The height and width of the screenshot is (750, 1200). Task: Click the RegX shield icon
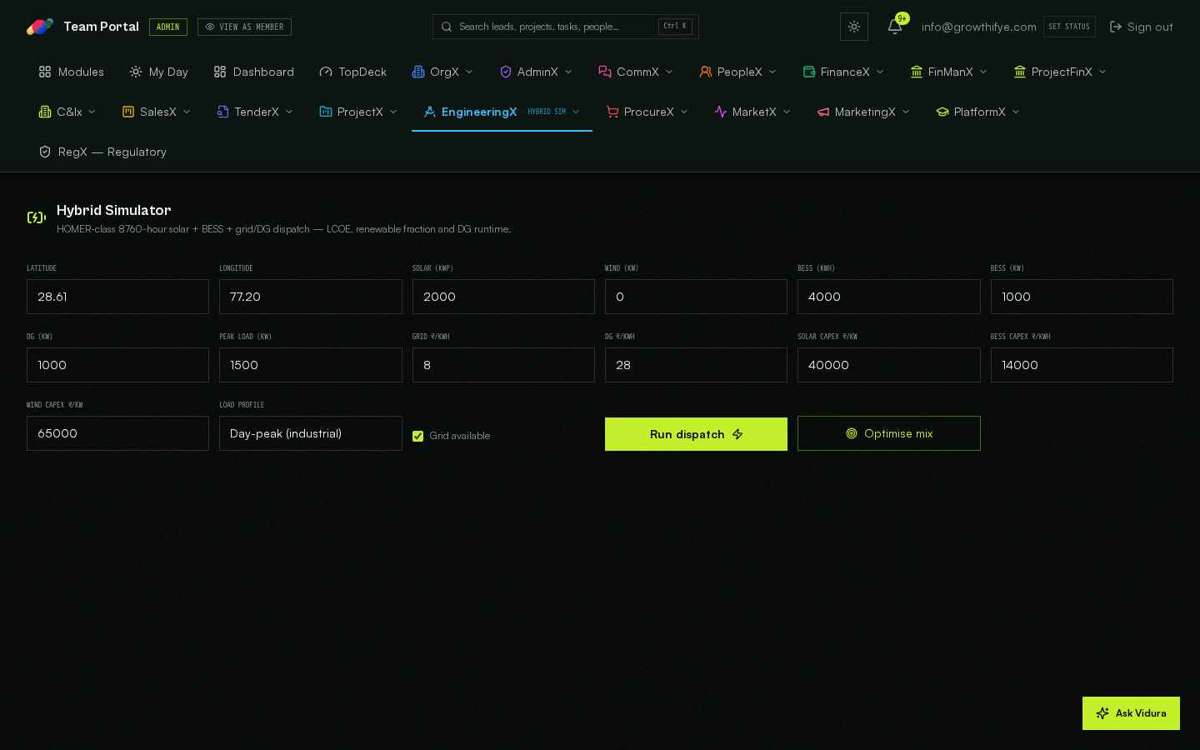pos(45,152)
